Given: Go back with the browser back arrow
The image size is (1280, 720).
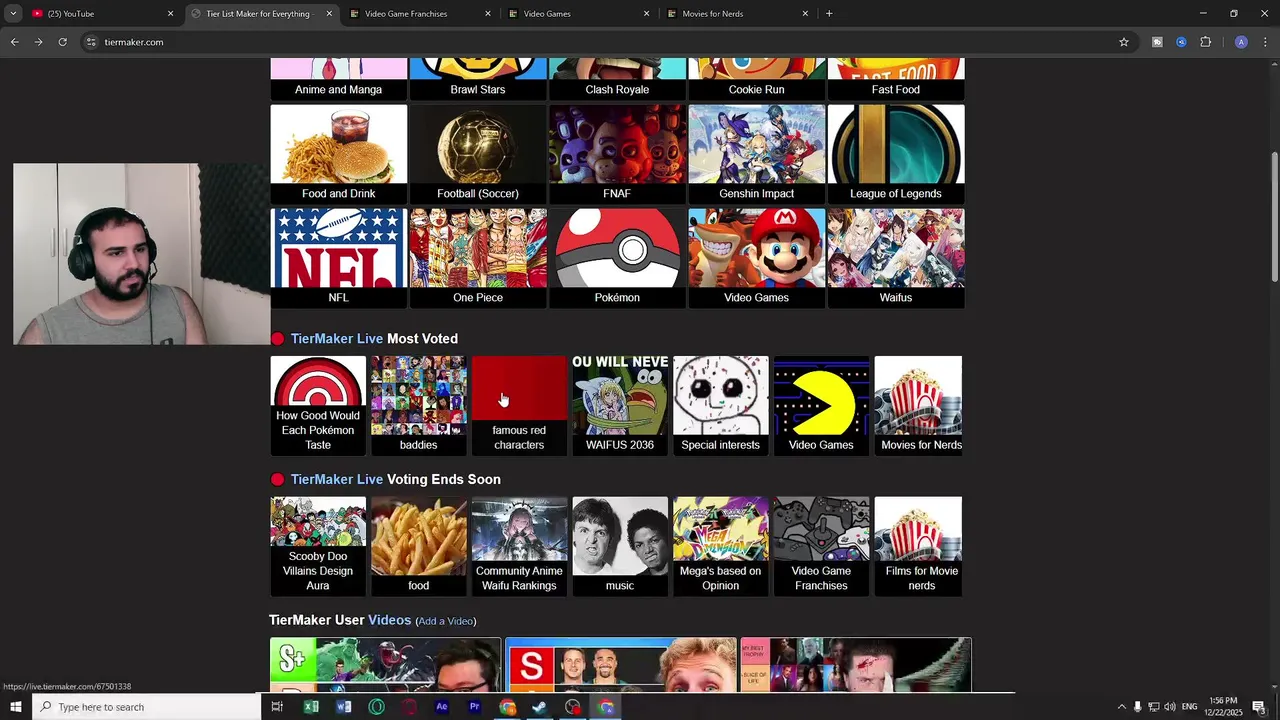Looking at the screenshot, I should (14, 42).
